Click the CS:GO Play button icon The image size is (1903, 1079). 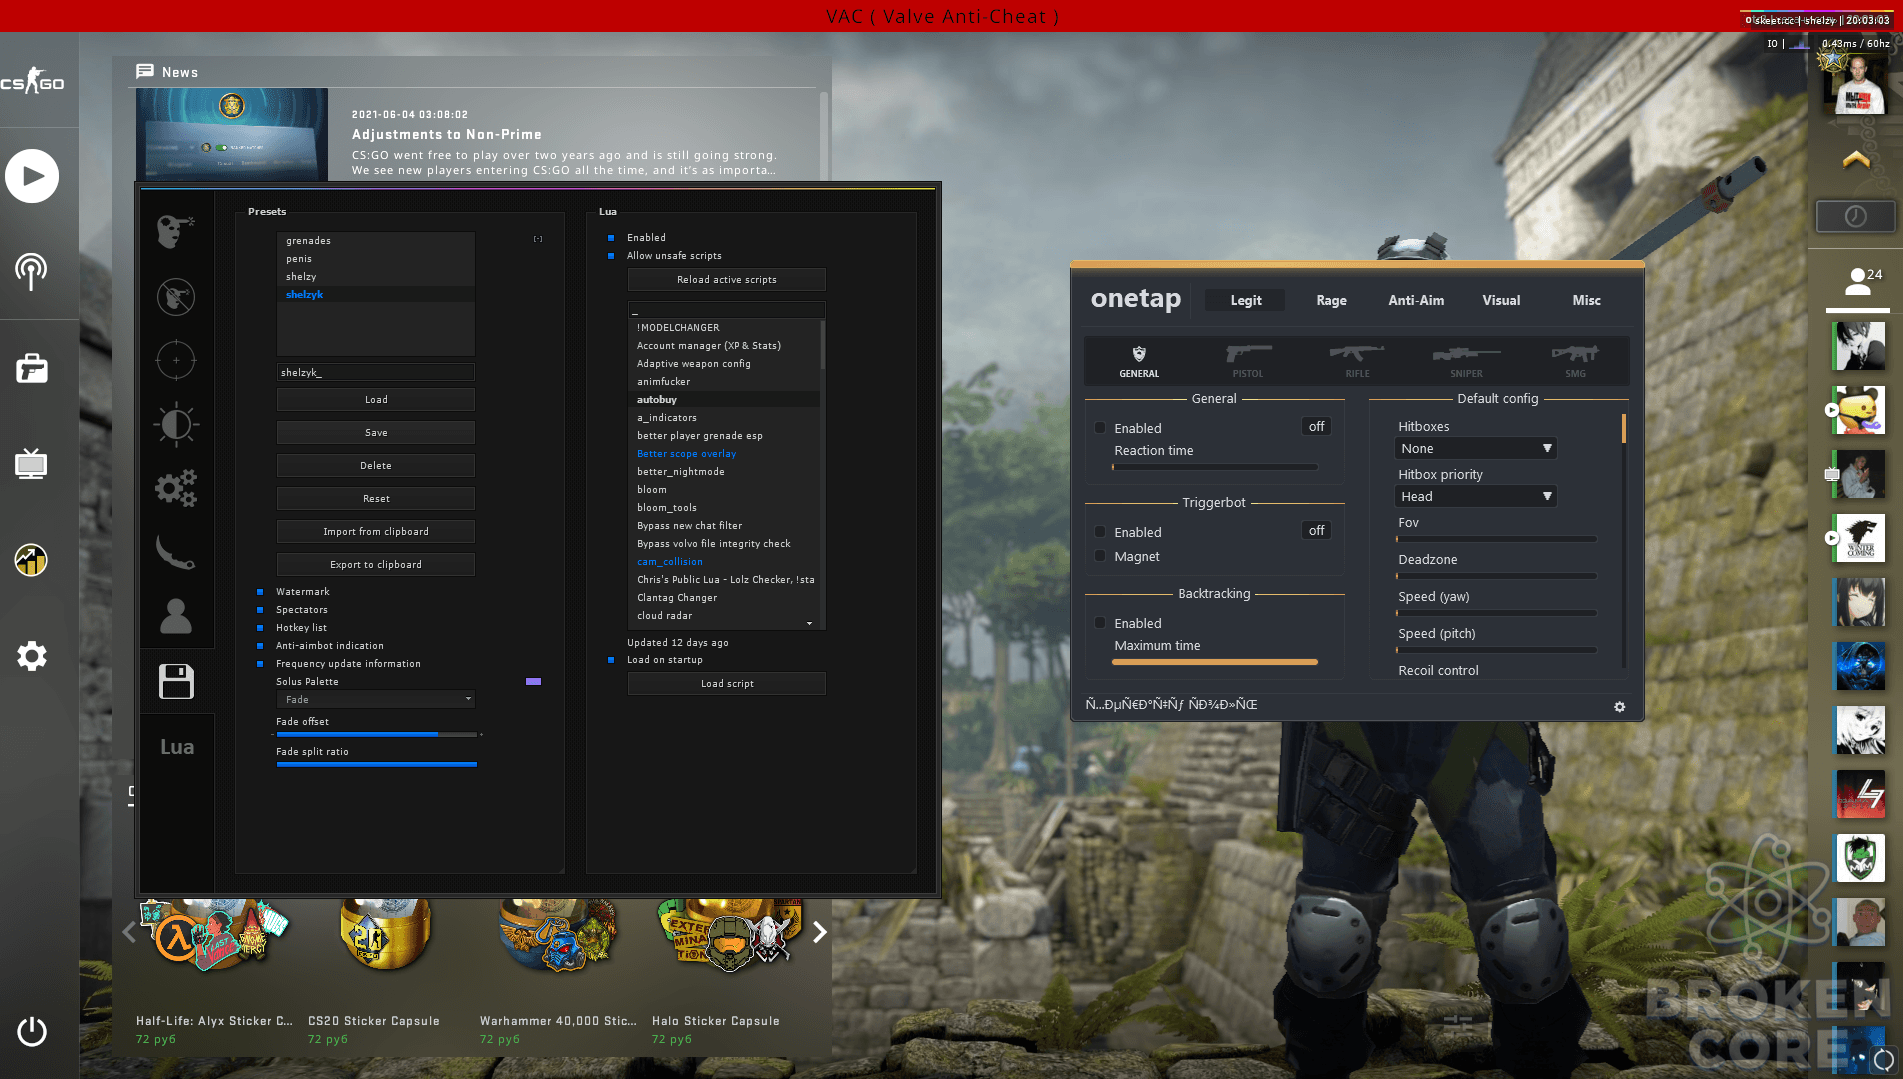point(32,176)
